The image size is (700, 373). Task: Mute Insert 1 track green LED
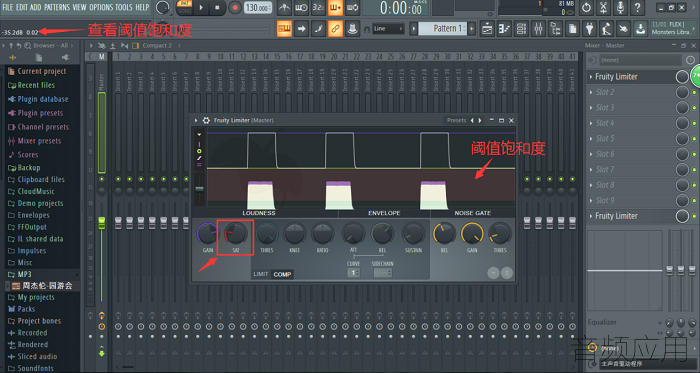click(x=118, y=179)
